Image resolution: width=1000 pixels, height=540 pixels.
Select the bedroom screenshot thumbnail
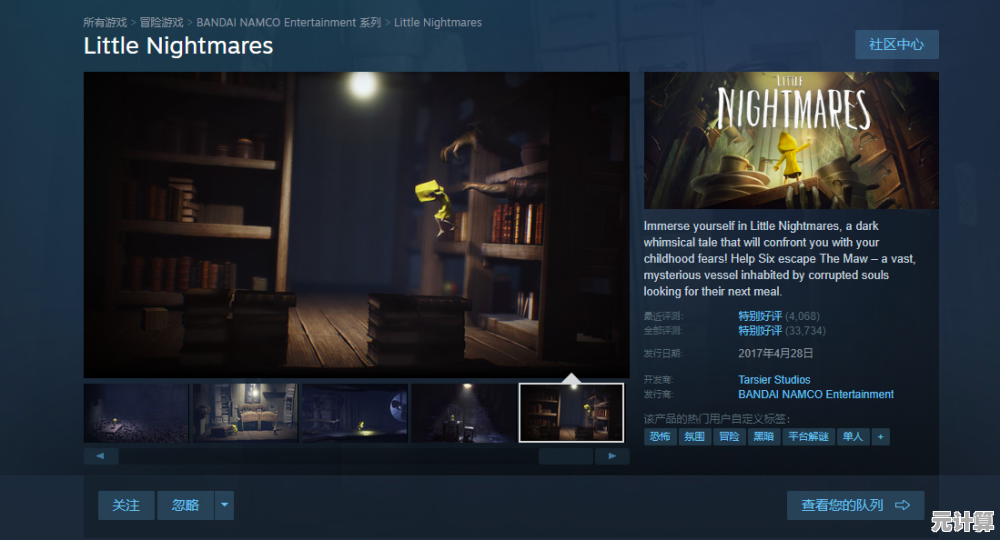click(x=245, y=413)
